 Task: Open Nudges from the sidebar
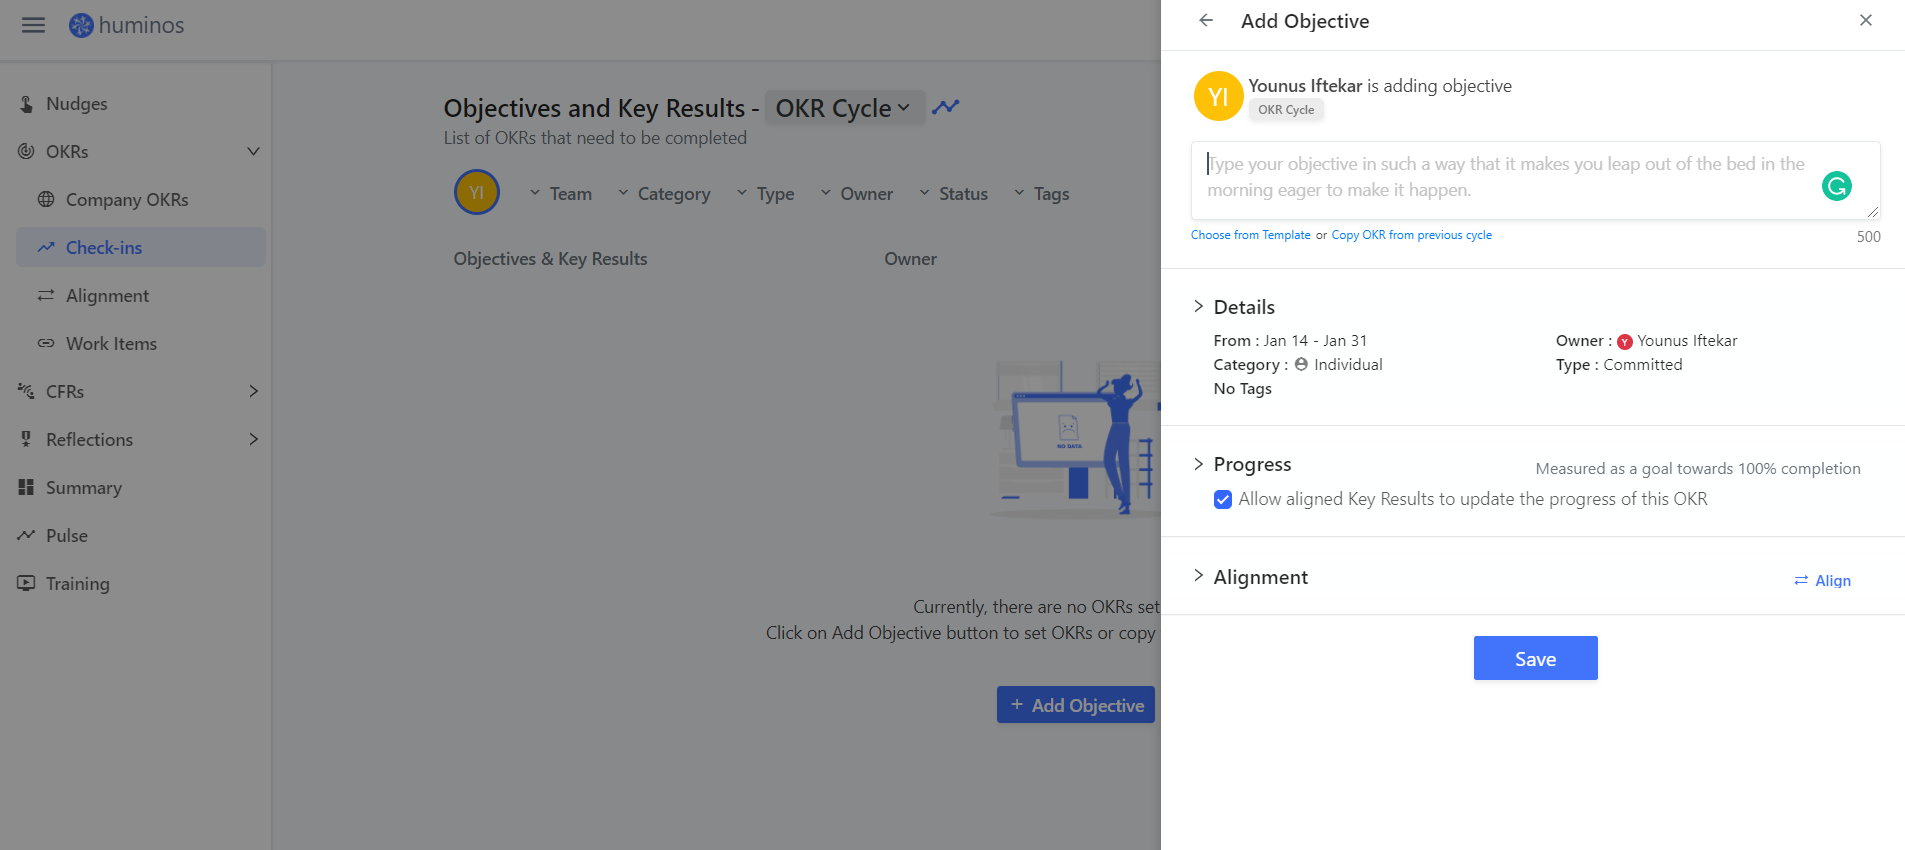coord(76,104)
